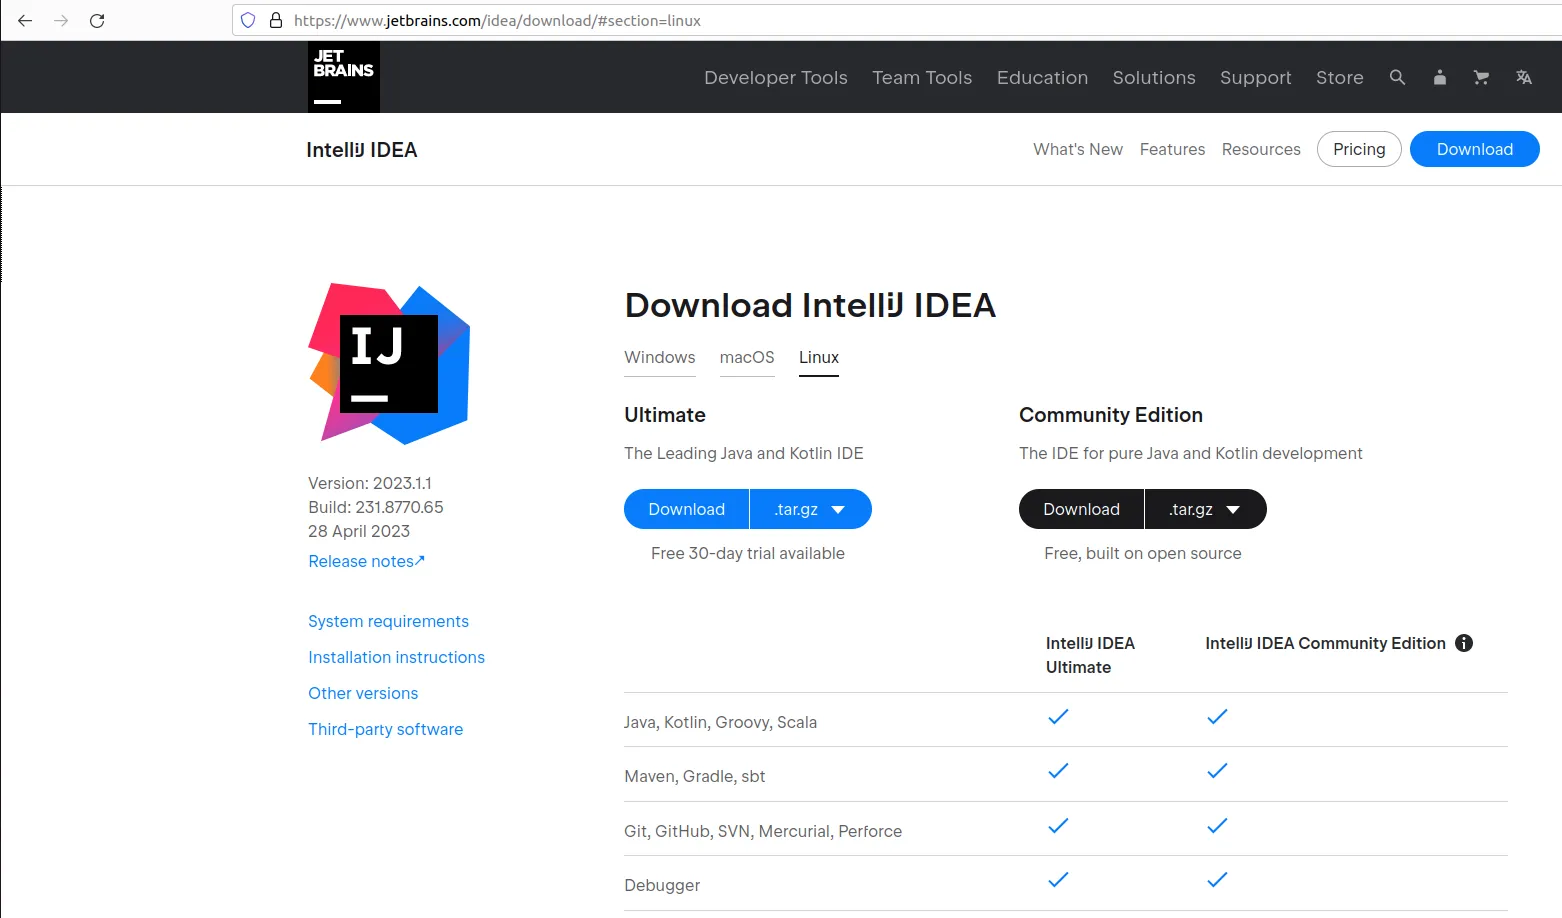Click Community checkmark in Maven, Gradle row

pyautogui.click(x=1217, y=771)
